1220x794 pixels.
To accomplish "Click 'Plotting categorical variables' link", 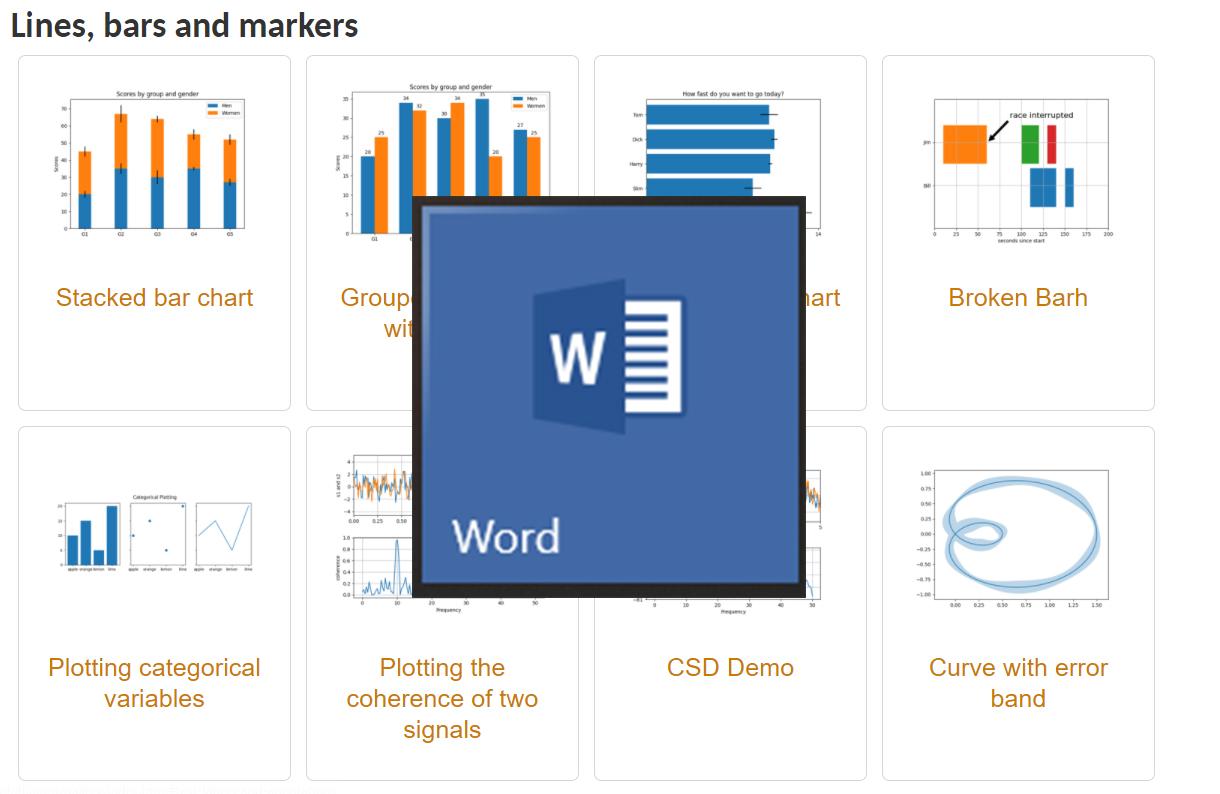I will click(x=154, y=683).
